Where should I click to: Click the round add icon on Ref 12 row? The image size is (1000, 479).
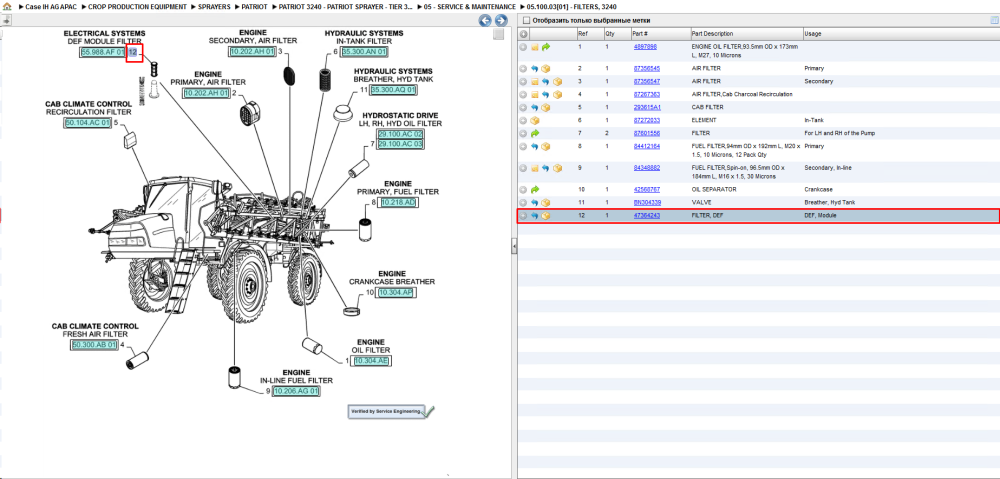point(524,216)
